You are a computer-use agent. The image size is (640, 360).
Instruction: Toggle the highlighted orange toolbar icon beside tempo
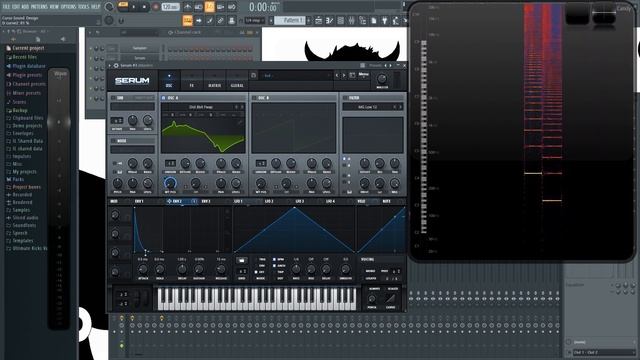[x=209, y=7]
